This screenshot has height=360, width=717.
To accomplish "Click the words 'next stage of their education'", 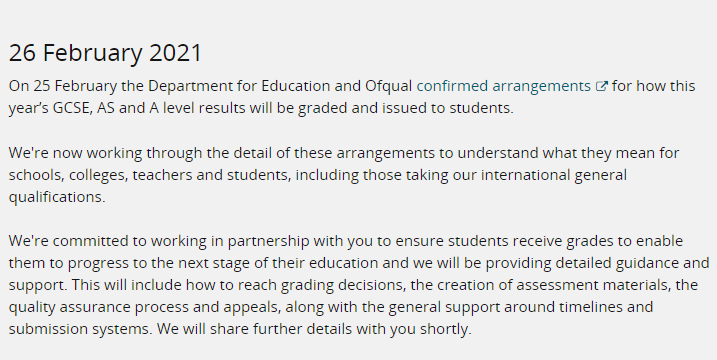I will tap(278, 263).
